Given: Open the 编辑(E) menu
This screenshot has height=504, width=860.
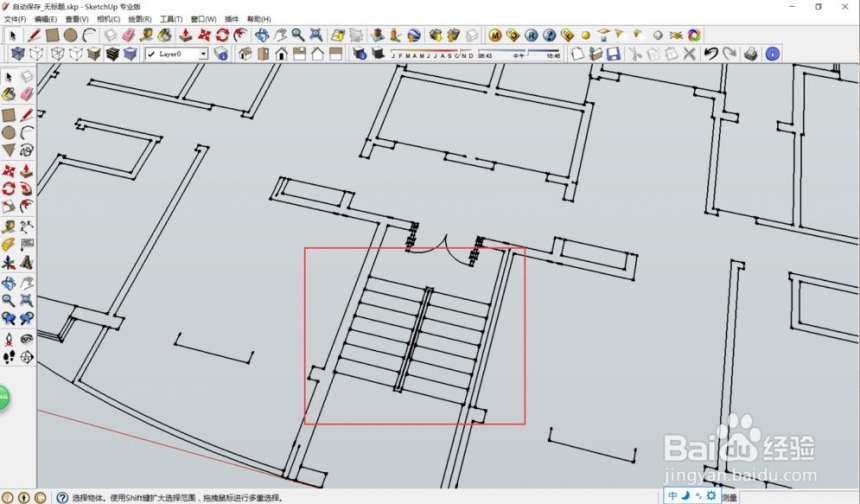Looking at the screenshot, I should [x=46, y=19].
